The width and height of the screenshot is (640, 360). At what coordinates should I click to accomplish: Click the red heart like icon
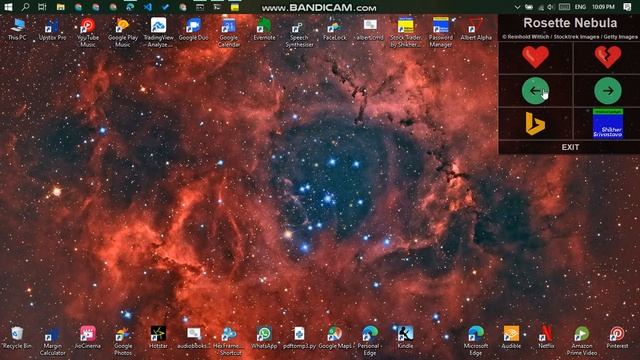[535, 57]
